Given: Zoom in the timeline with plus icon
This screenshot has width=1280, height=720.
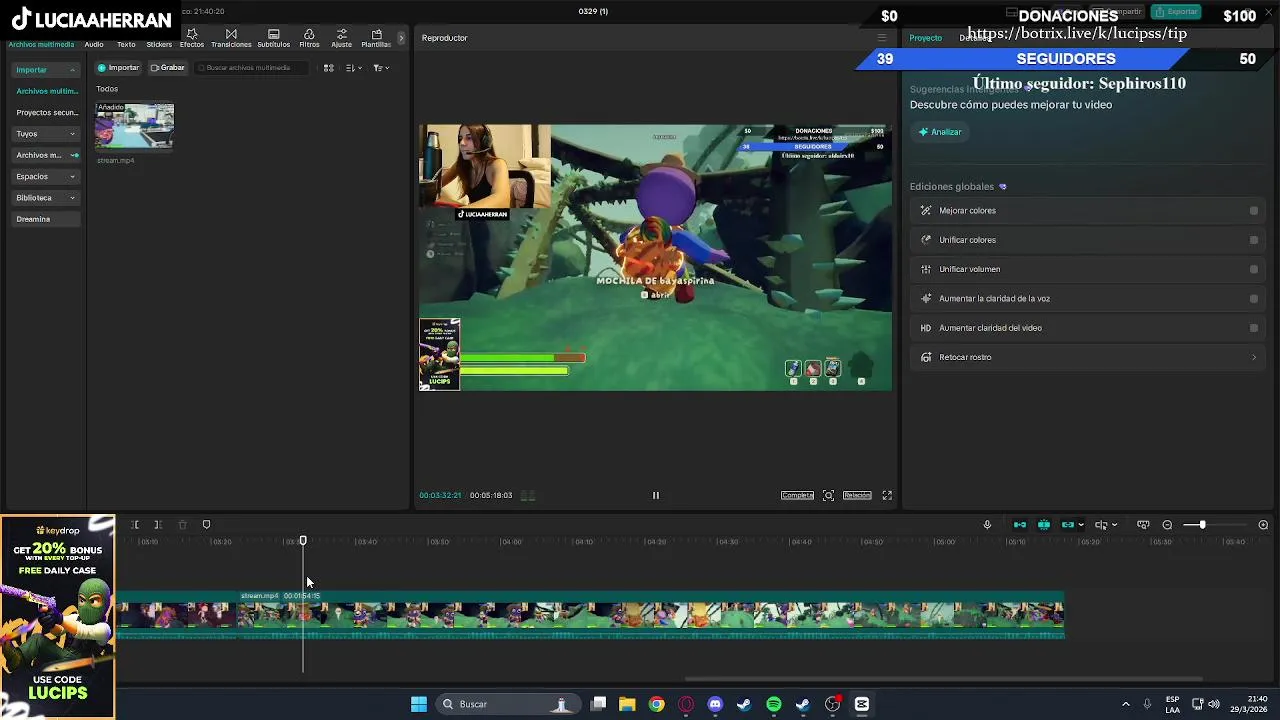Looking at the screenshot, I should click(1263, 525).
